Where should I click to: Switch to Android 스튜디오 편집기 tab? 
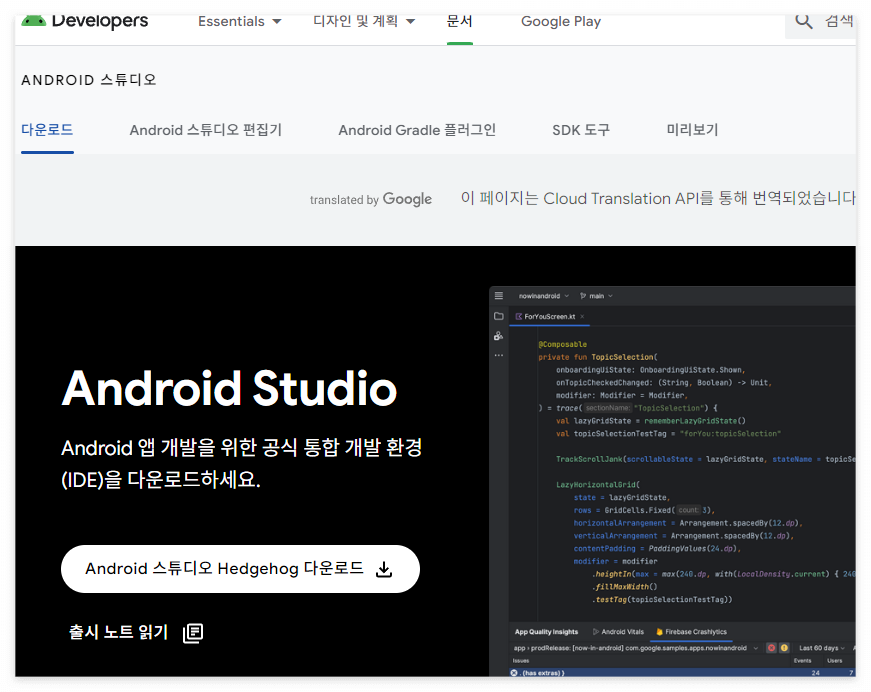coord(206,130)
